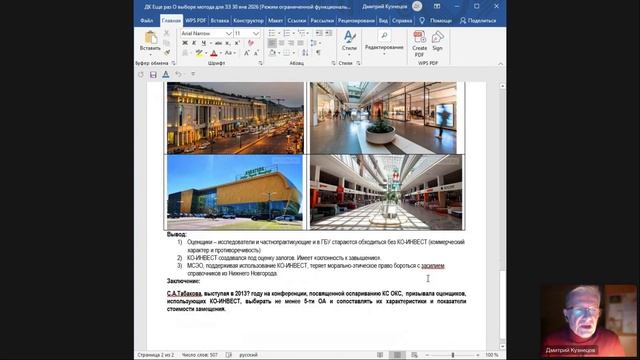Click the Undo arrow in quick access toolbar
The width and height of the screenshot is (640, 360).
[178, 74]
